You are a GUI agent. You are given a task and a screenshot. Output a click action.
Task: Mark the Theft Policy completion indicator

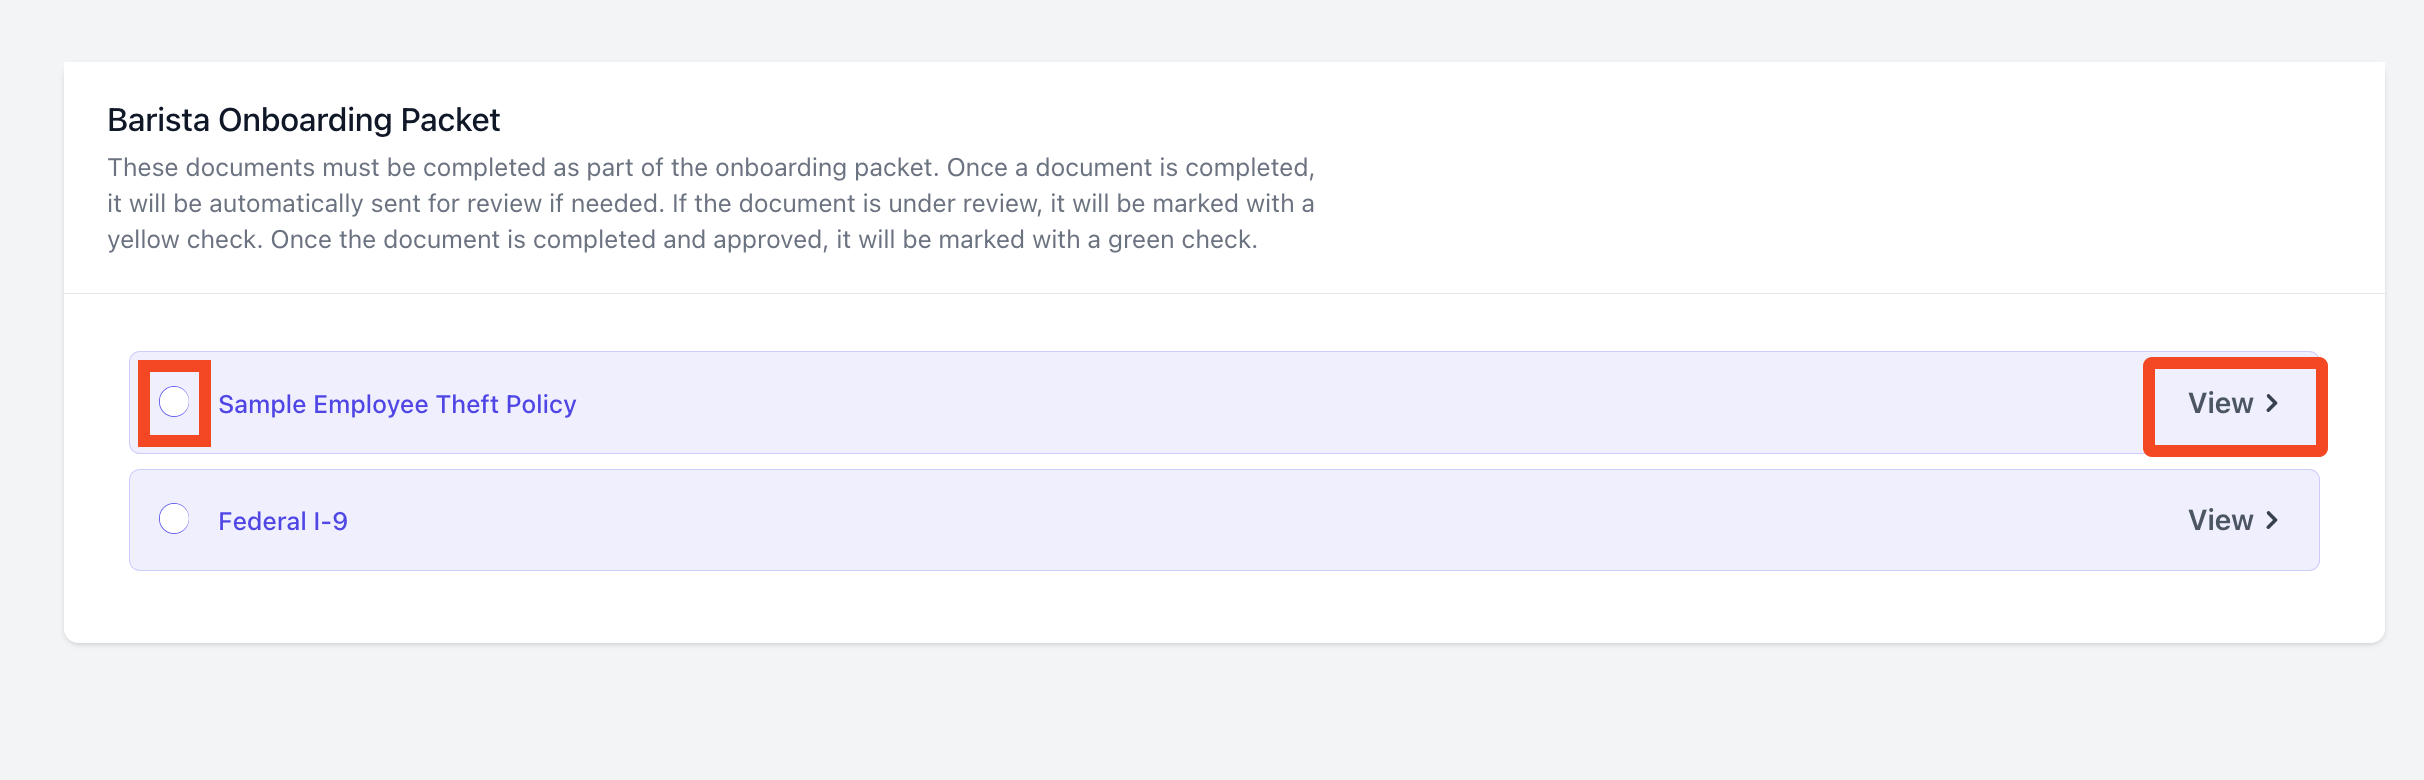click(x=174, y=402)
